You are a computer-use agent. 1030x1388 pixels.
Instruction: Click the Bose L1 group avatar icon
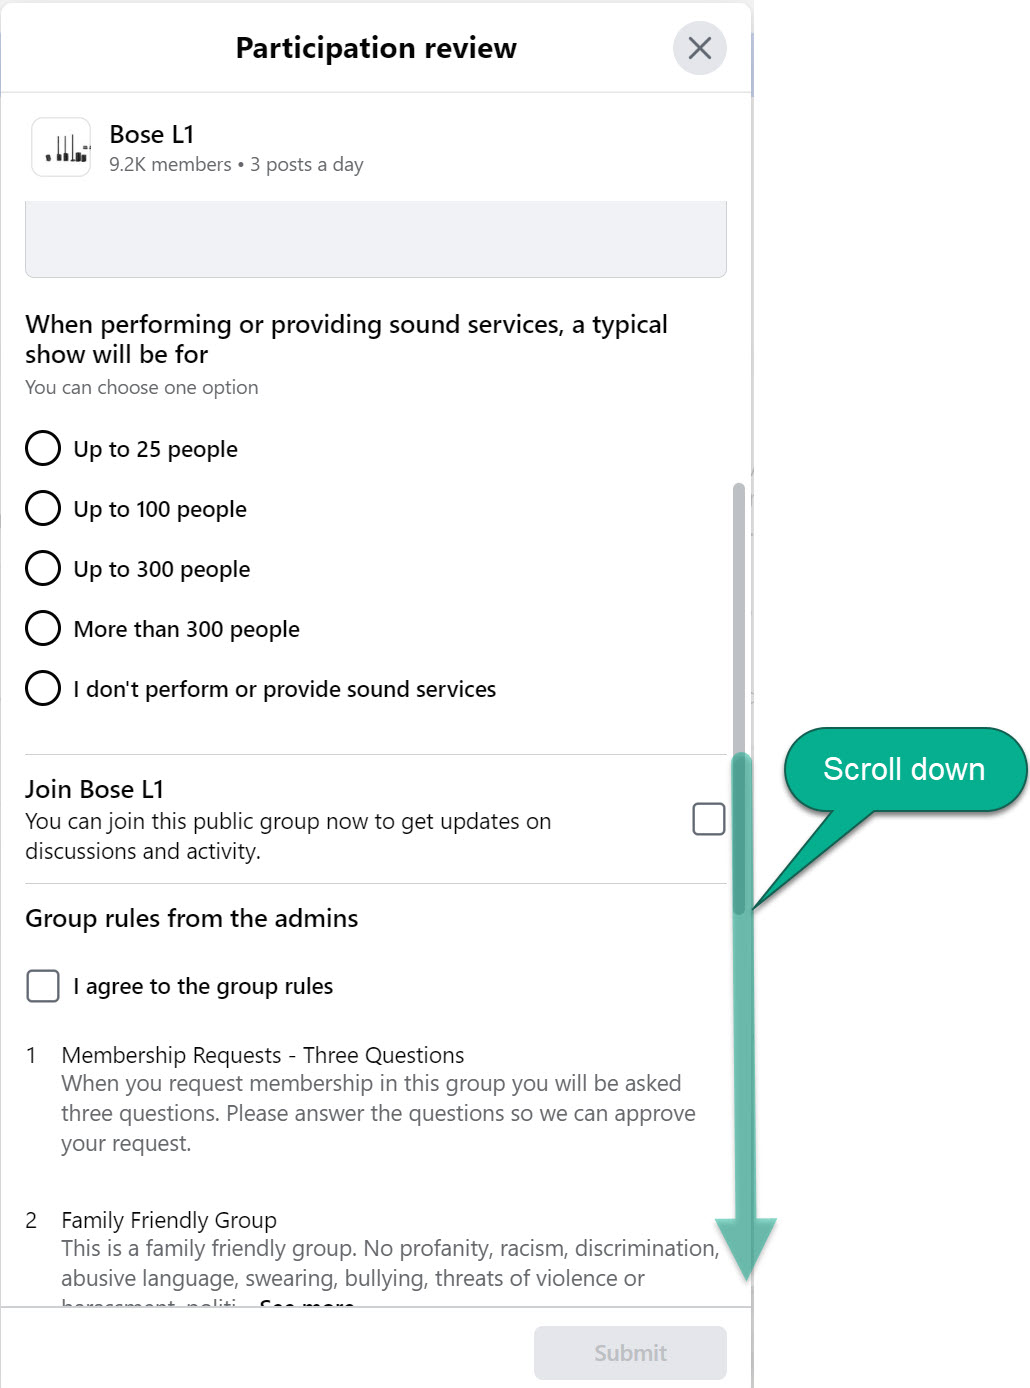click(x=61, y=148)
